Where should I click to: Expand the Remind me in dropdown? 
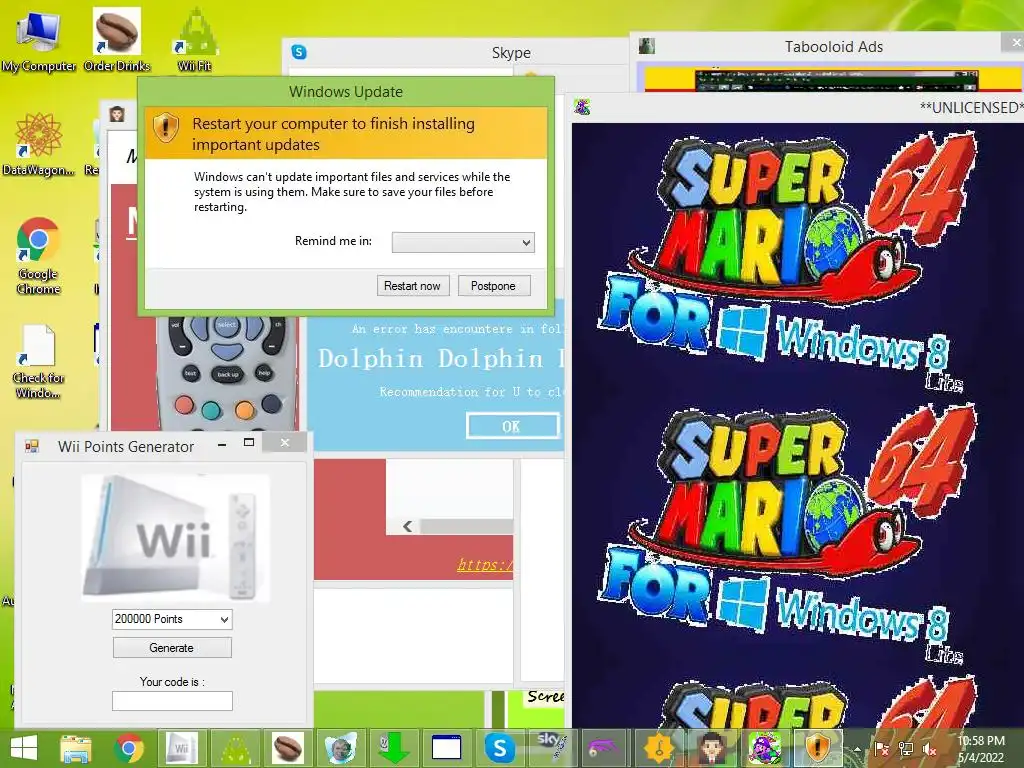point(463,242)
